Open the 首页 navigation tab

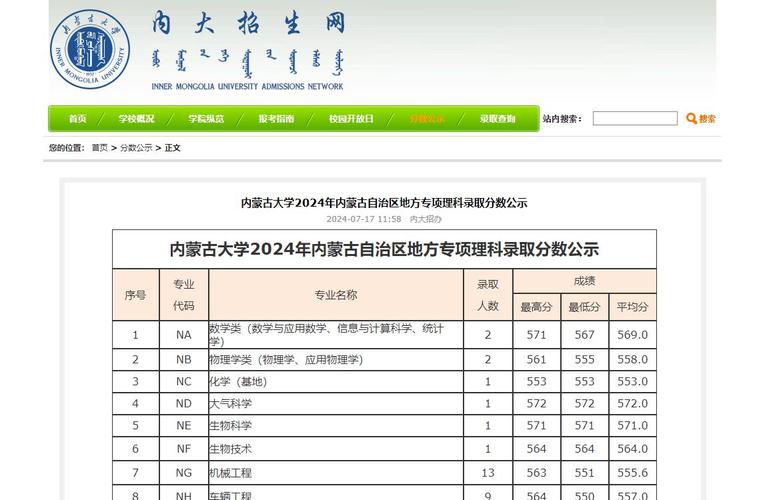click(x=77, y=119)
